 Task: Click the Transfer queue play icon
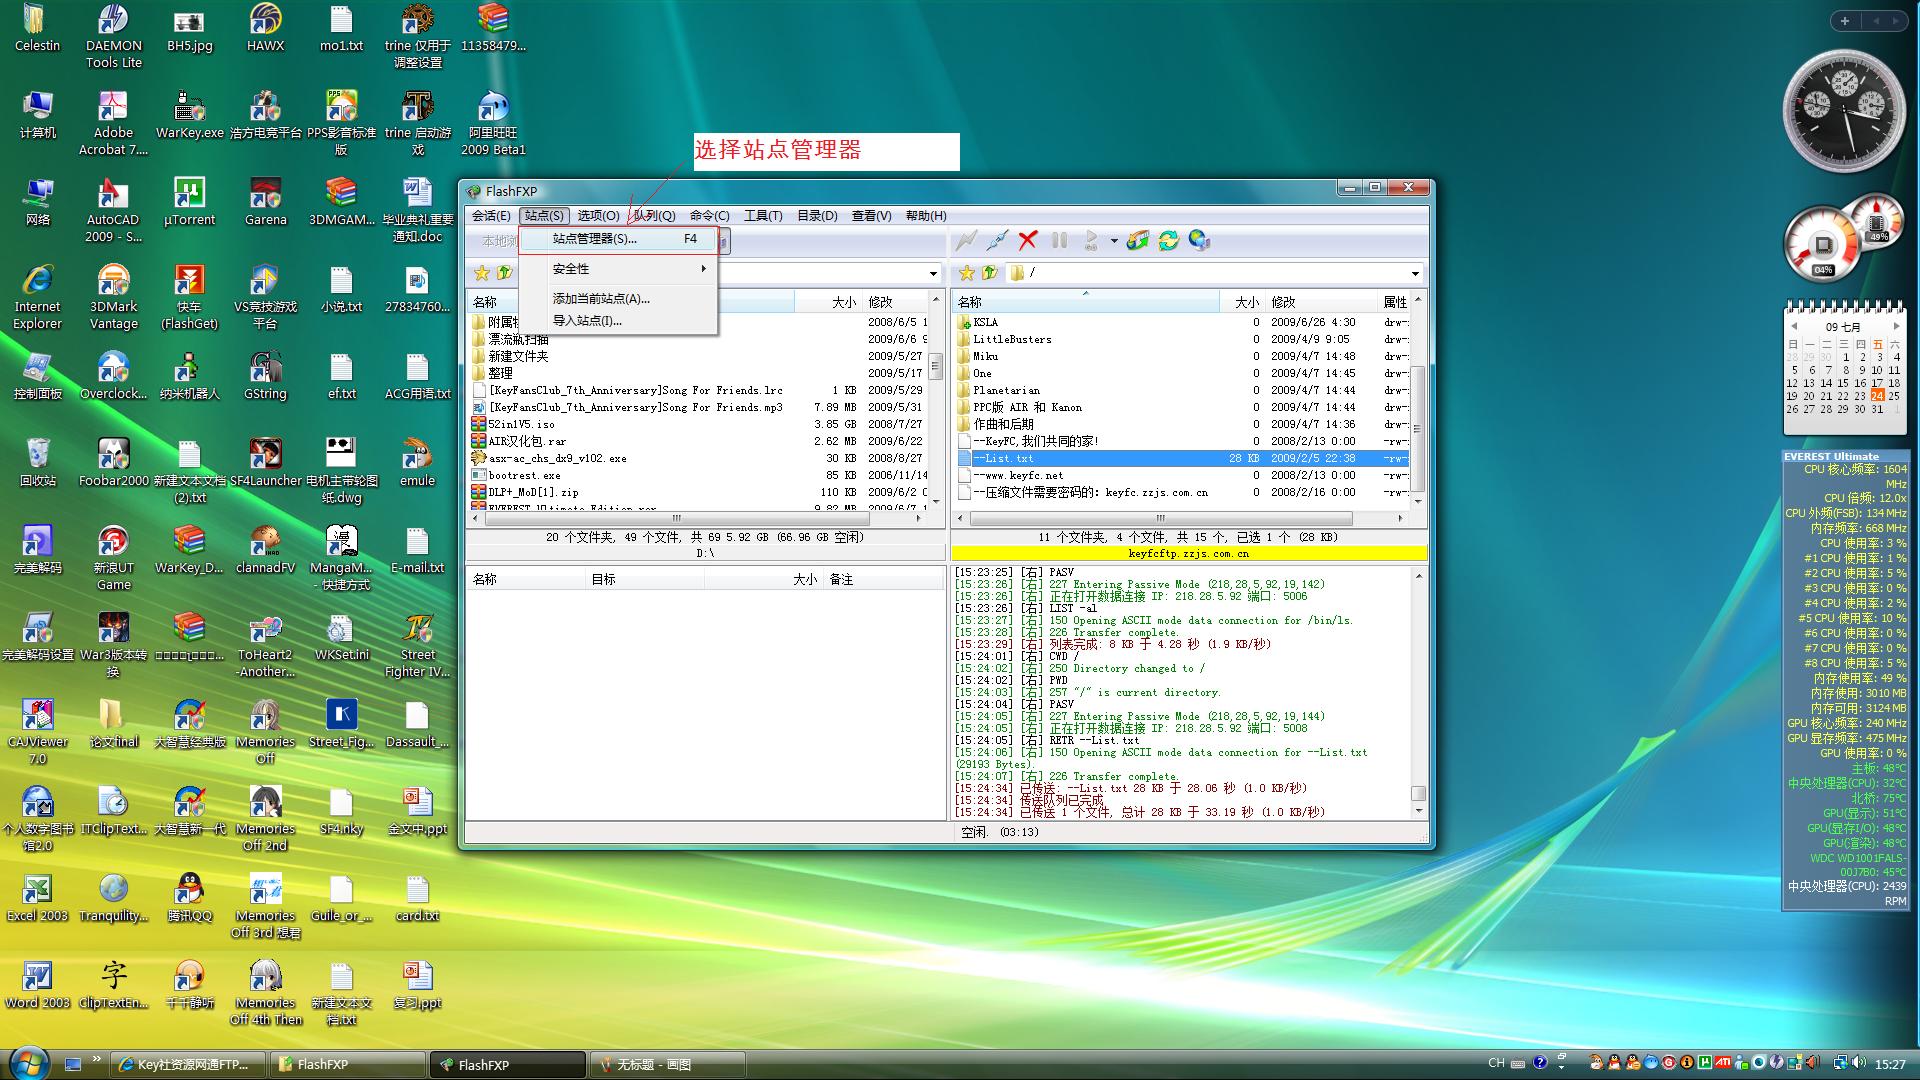1091,241
